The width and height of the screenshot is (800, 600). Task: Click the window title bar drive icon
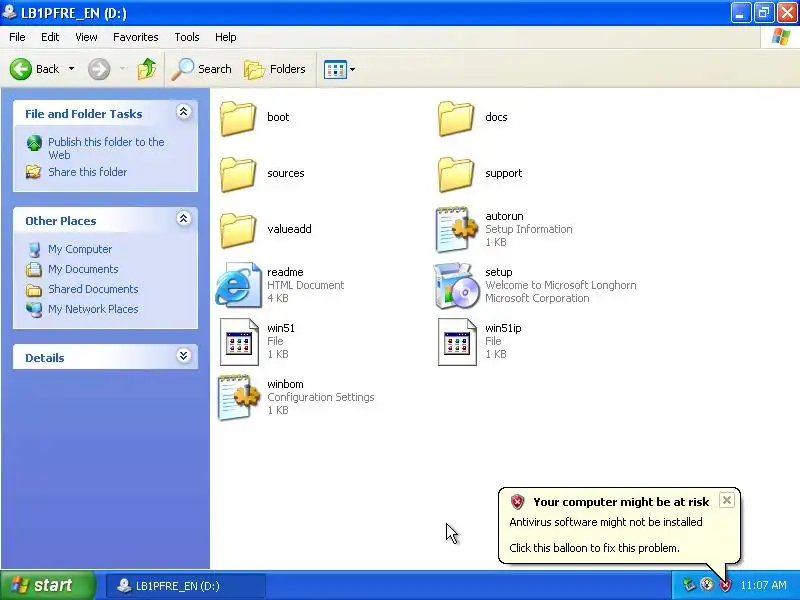pyautogui.click(x=9, y=12)
